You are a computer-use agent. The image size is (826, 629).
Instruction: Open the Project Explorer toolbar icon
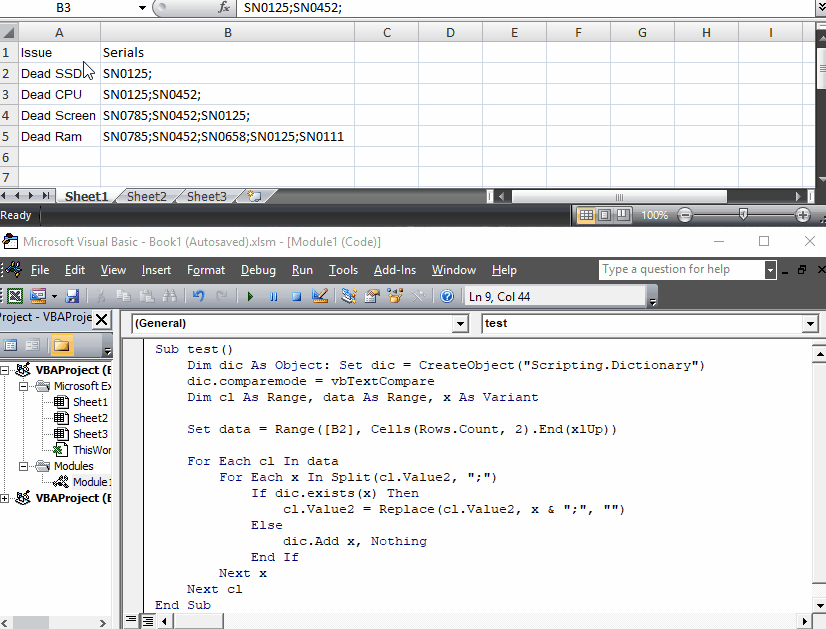click(348, 296)
